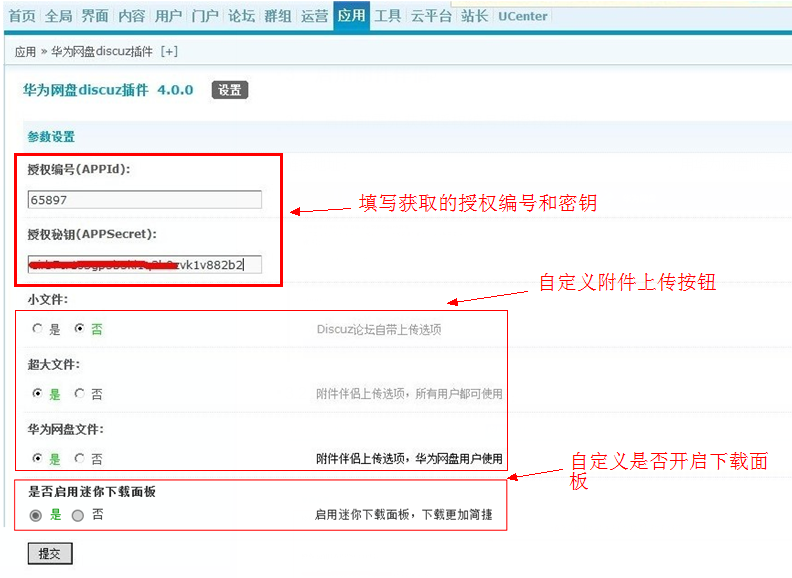Click the 附件伴侣上传选项，所有用户都可使用 description

[x=409, y=394]
